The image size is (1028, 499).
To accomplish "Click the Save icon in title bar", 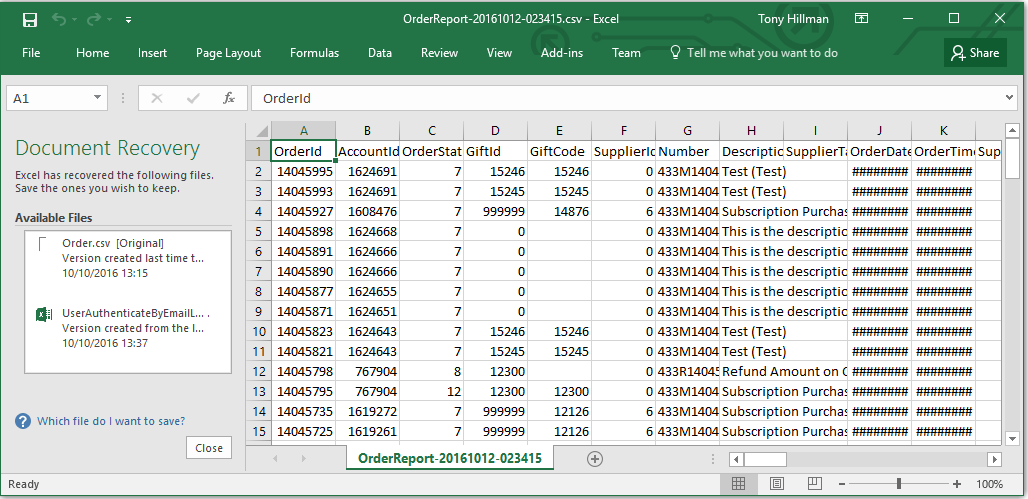I will pos(30,19).
